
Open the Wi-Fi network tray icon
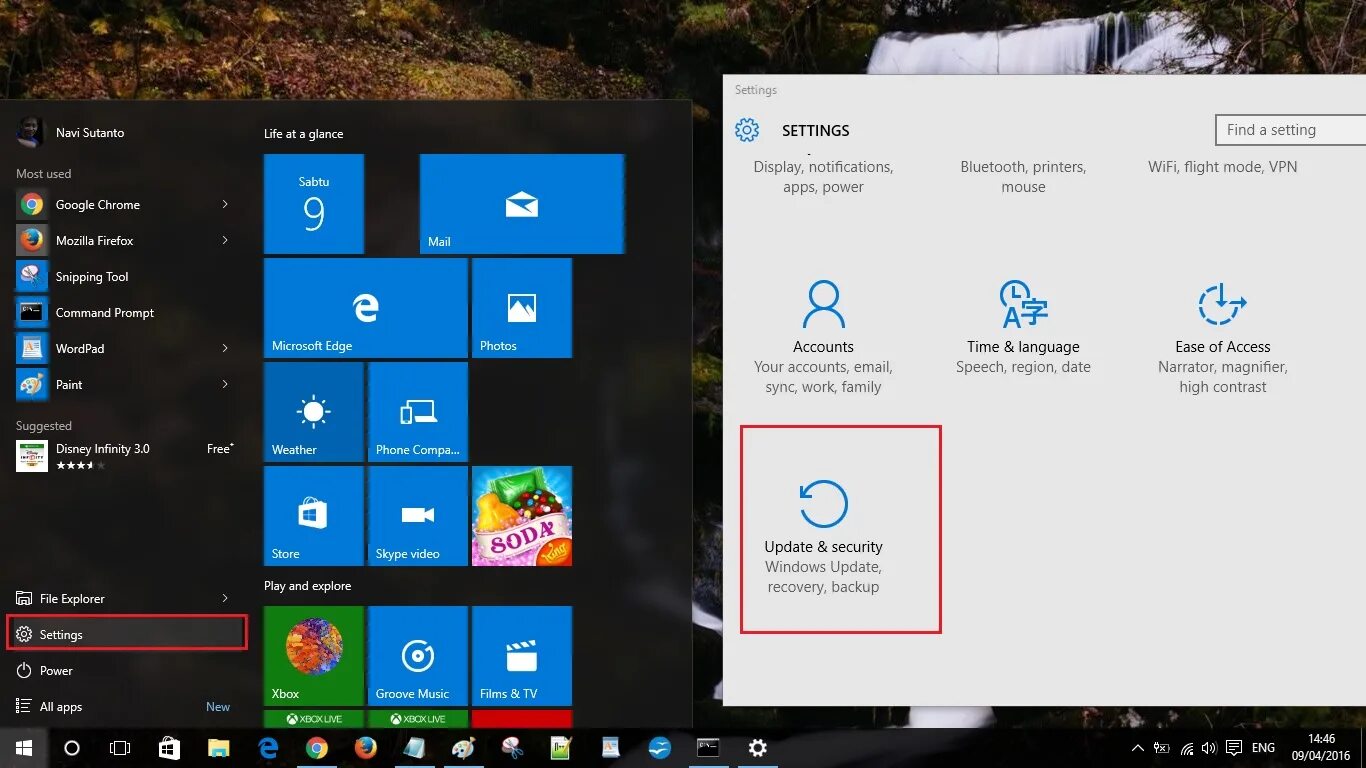pos(1186,748)
